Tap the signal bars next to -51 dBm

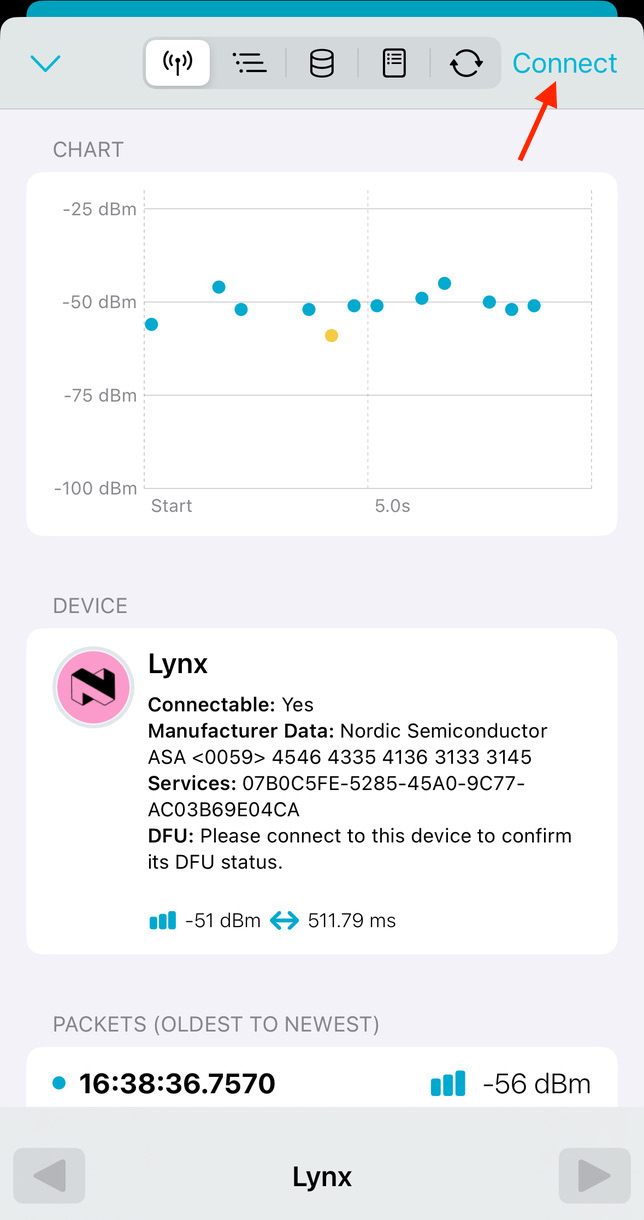pyautogui.click(x=162, y=920)
